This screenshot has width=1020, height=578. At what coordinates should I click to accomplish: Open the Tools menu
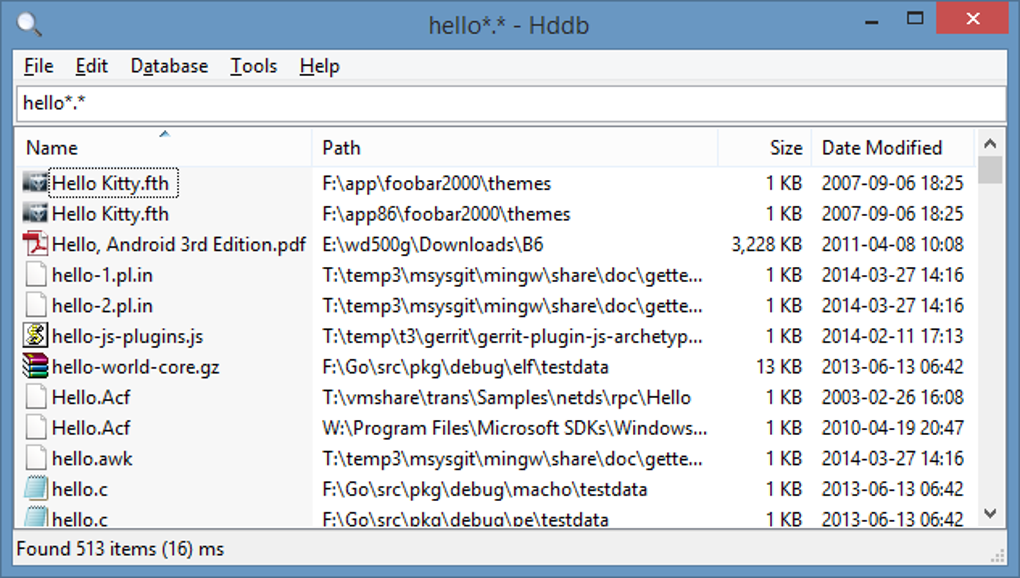click(x=253, y=66)
